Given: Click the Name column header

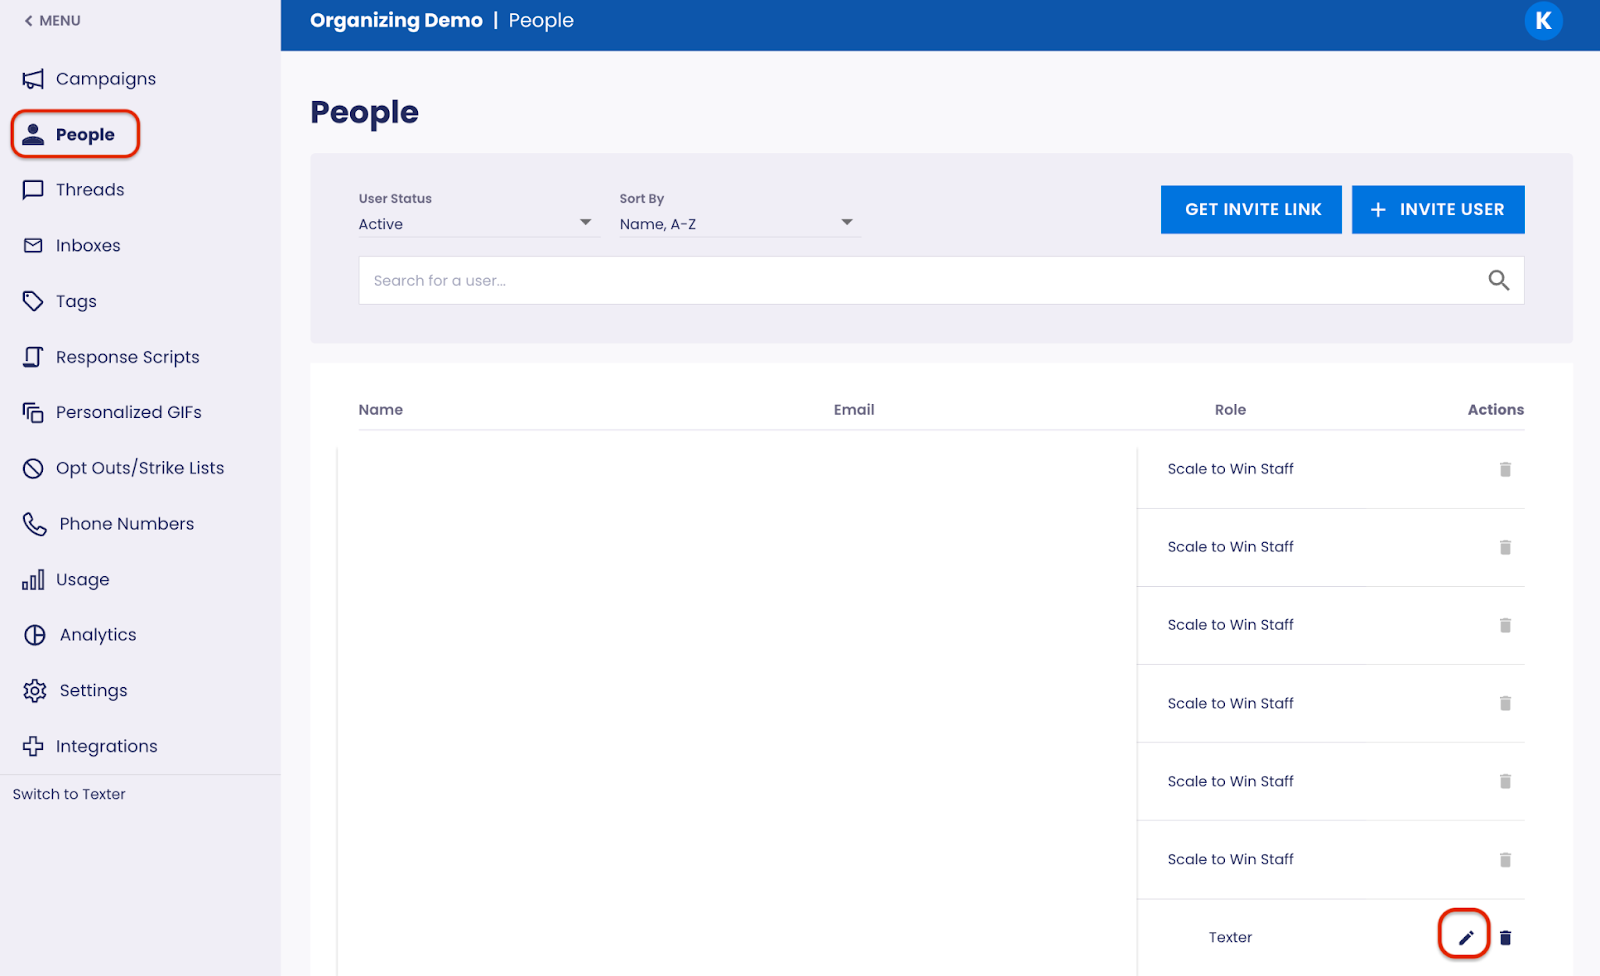Looking at the screenshot, I should click(381, 409).
